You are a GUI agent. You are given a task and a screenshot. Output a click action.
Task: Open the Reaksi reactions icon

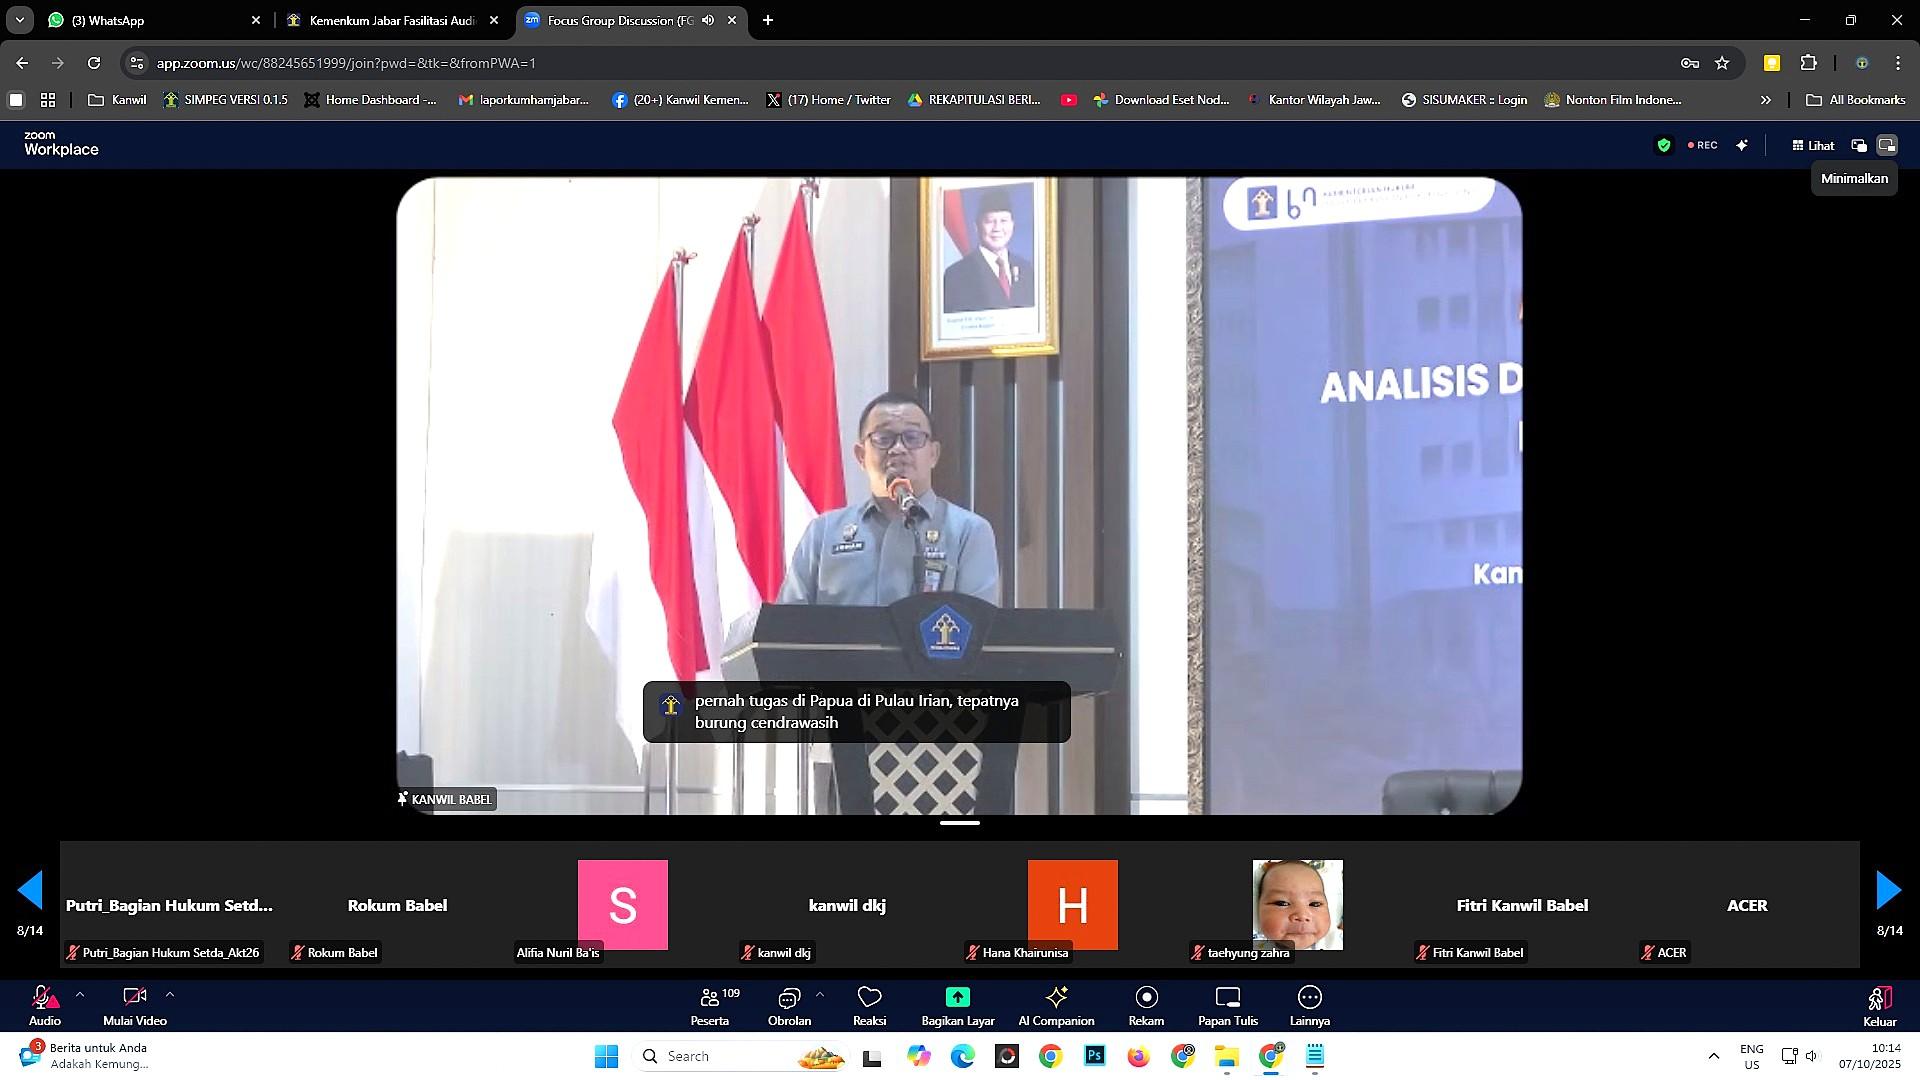point(869,1004)
